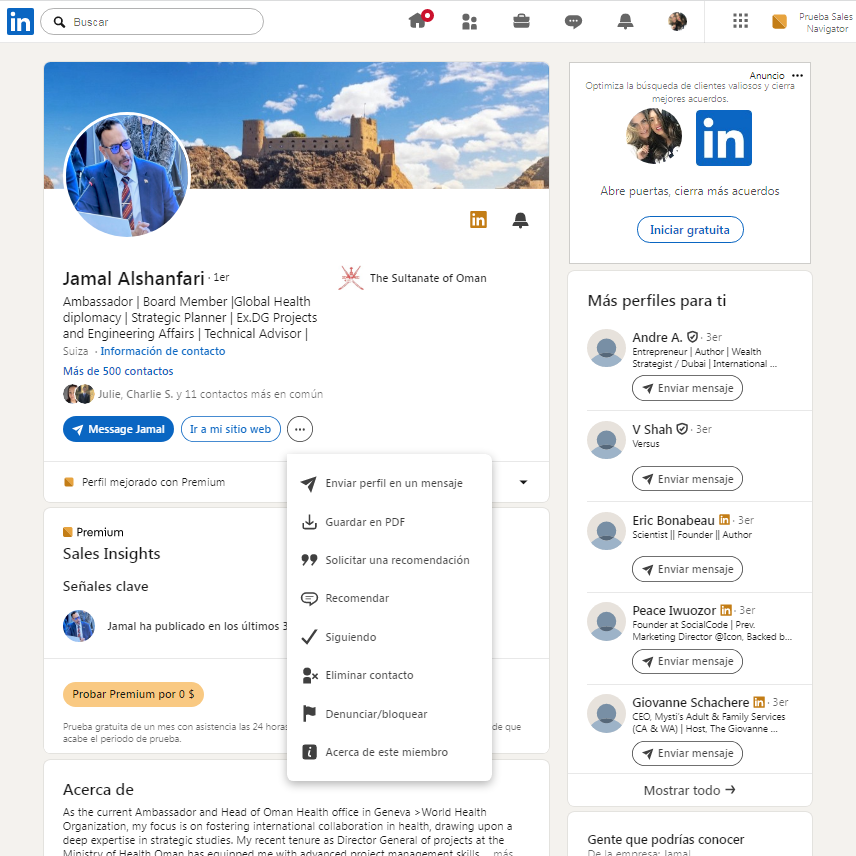This screenshot has height=856, width=856.
Task: Click the Premium label icon in Sales Insights
Action: [x=68, y=532]
